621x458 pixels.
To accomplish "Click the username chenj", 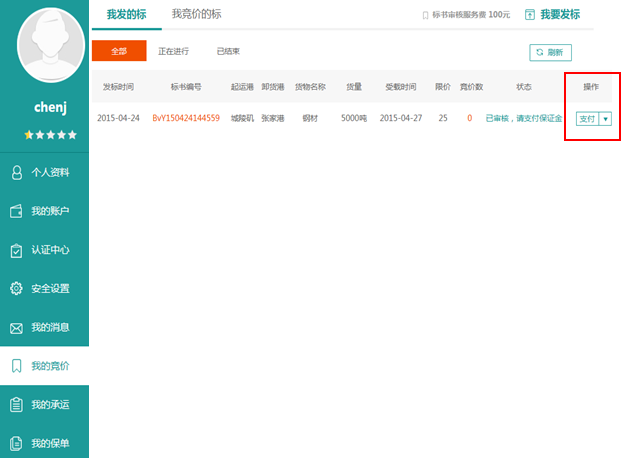I will [50, 107].
